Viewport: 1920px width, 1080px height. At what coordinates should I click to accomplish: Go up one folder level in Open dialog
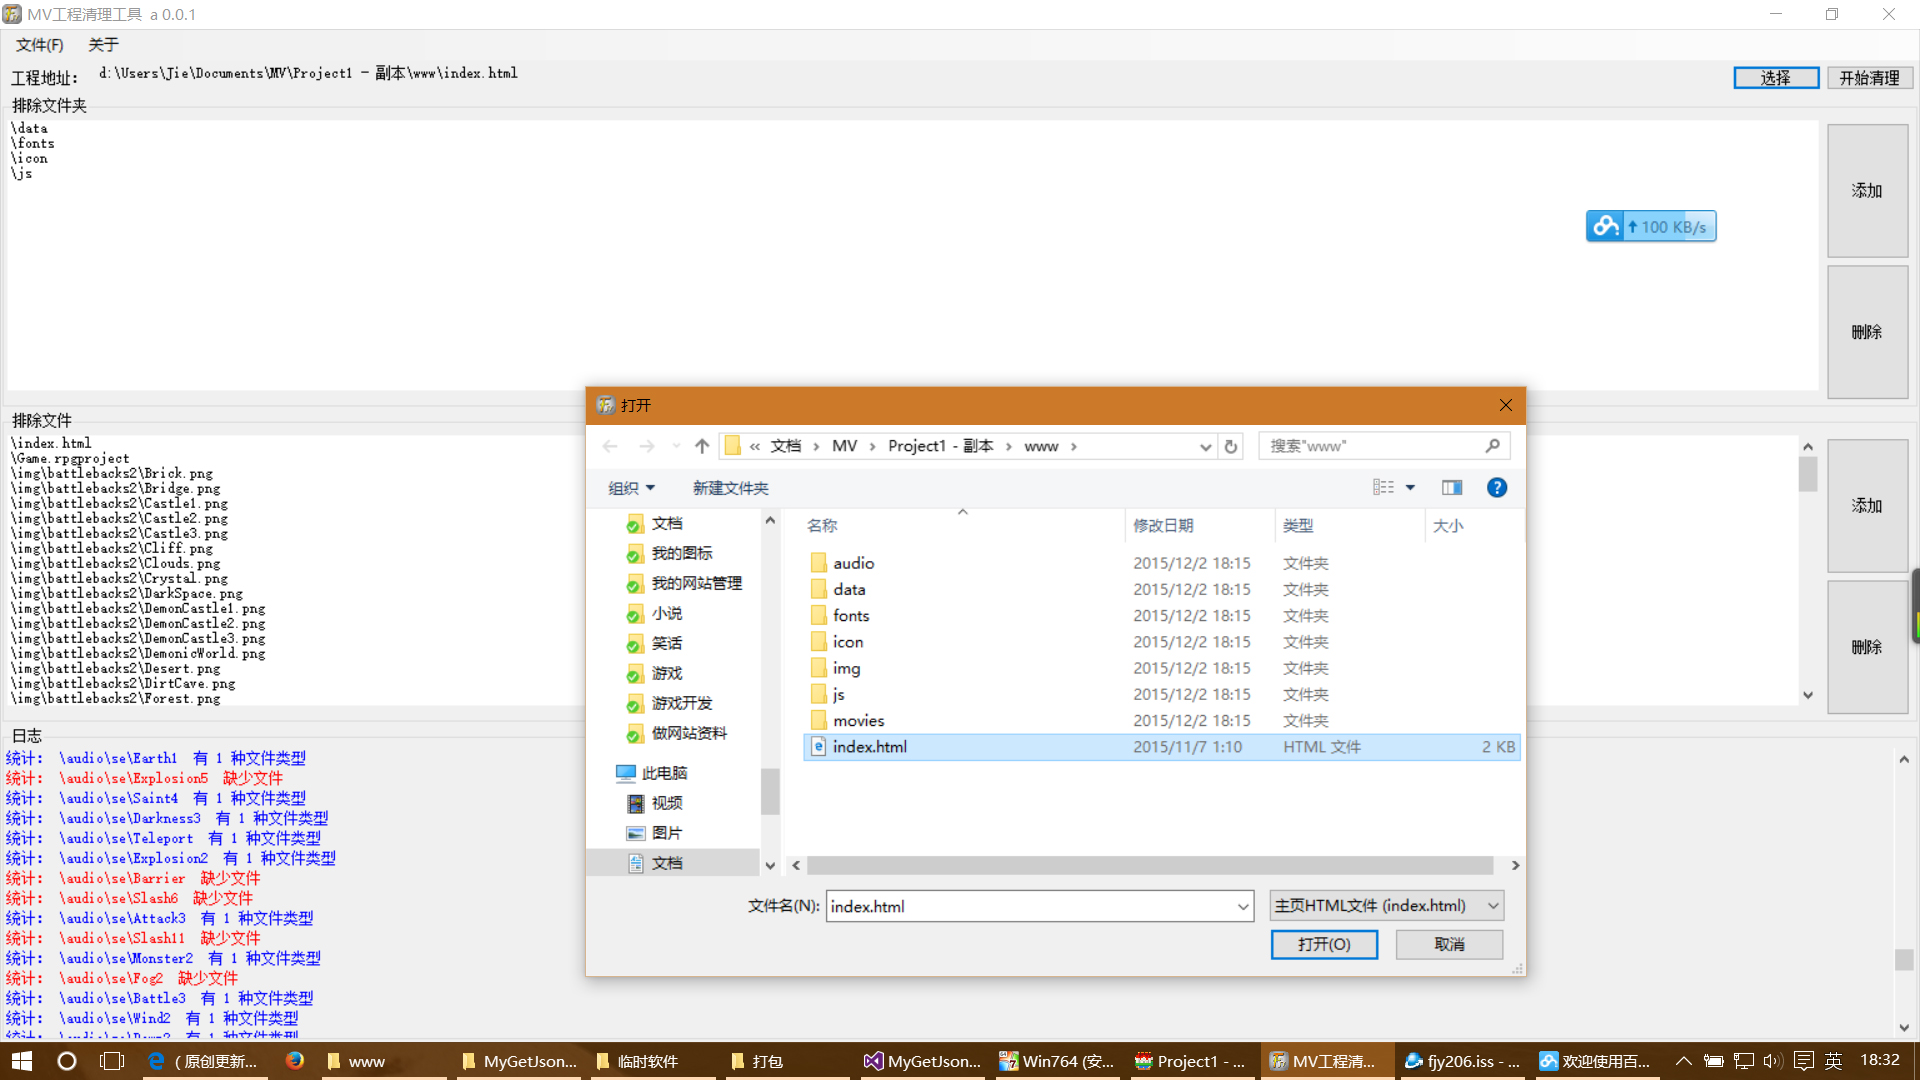pos(702,446)
